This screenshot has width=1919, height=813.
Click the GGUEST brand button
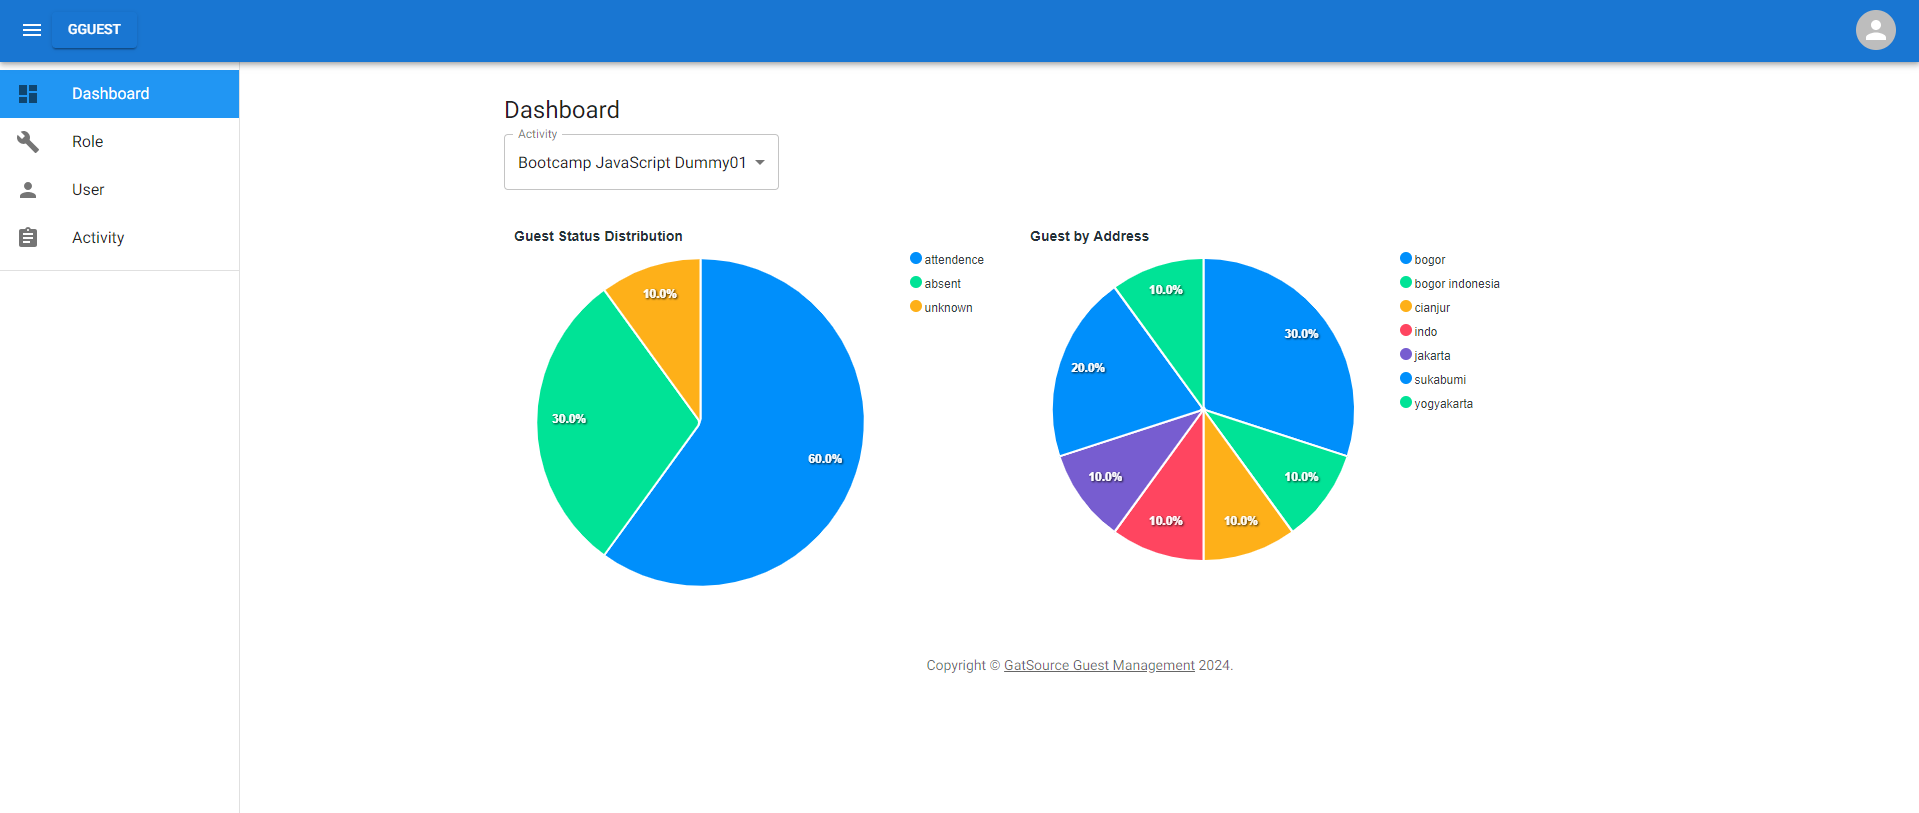(94, 30)
